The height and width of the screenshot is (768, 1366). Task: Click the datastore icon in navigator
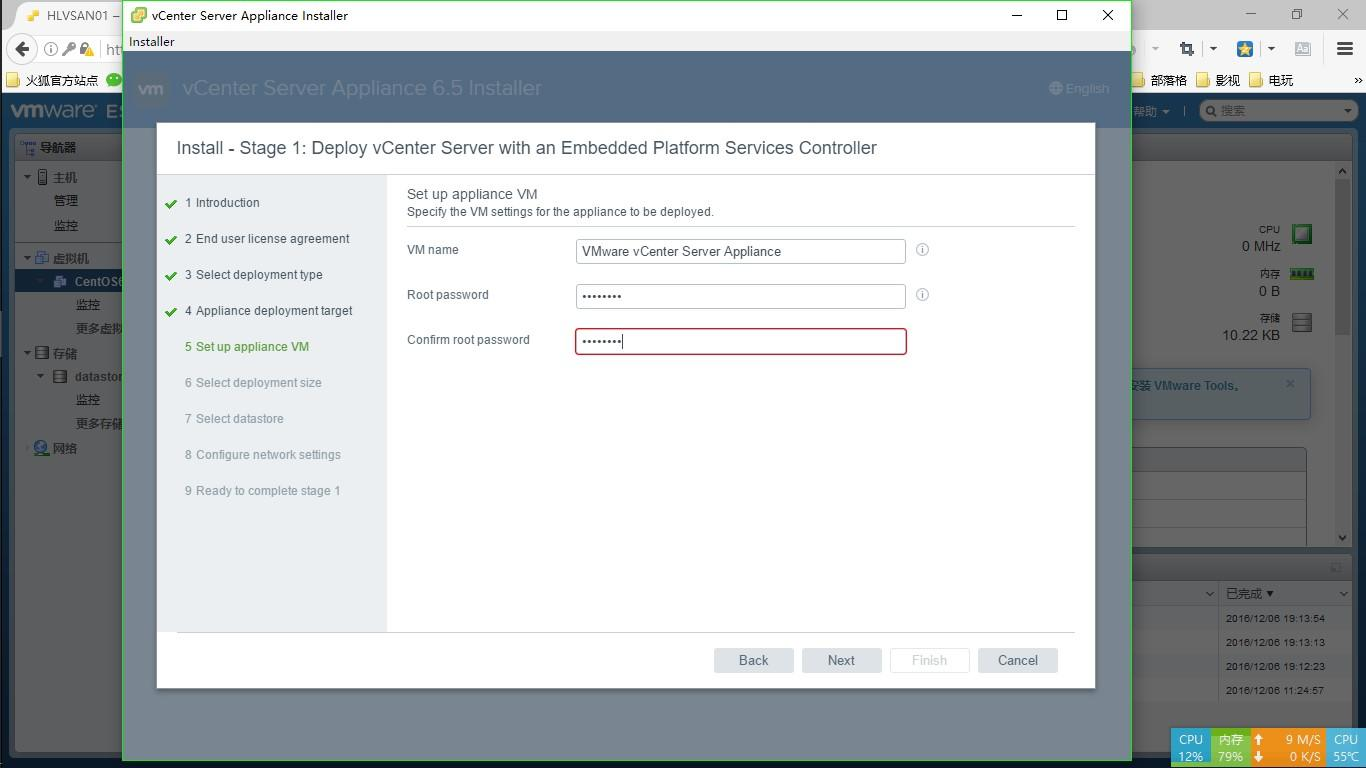click(x=60, y=377)
